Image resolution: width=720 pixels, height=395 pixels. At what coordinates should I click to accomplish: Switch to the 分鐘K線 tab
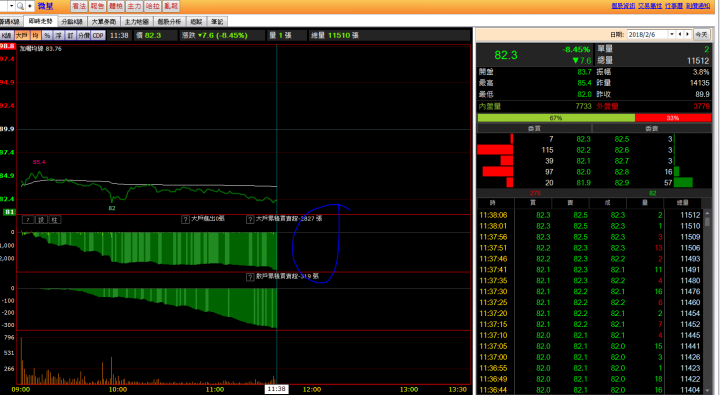pos(72,22)
